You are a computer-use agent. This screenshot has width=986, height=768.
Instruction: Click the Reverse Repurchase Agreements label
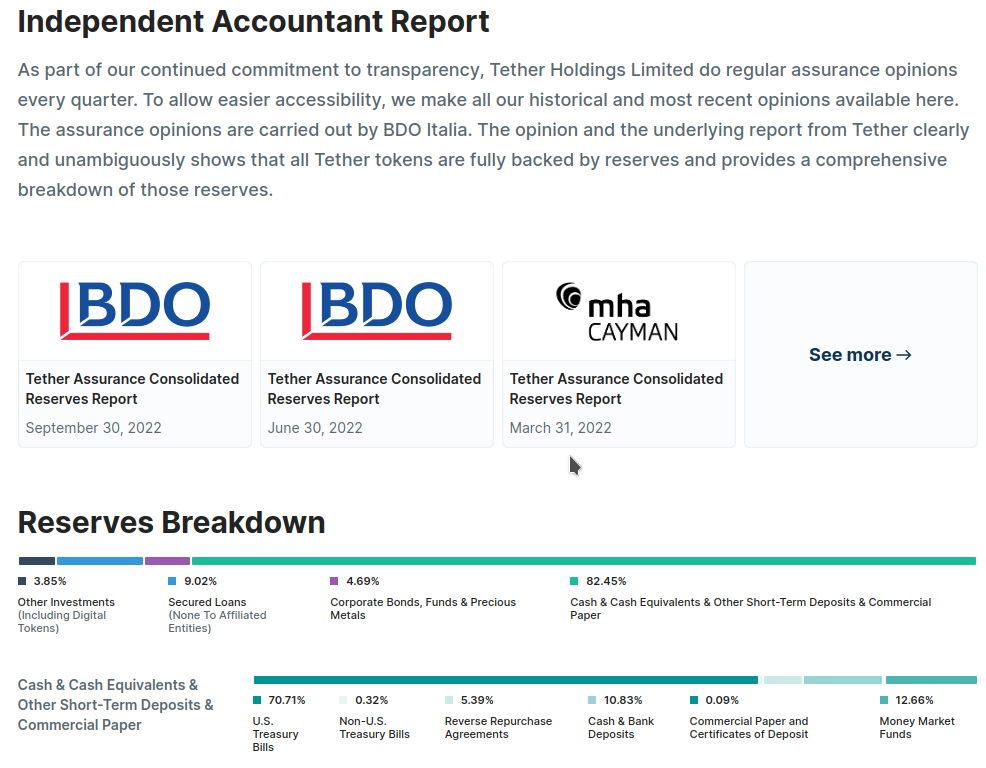498,727
